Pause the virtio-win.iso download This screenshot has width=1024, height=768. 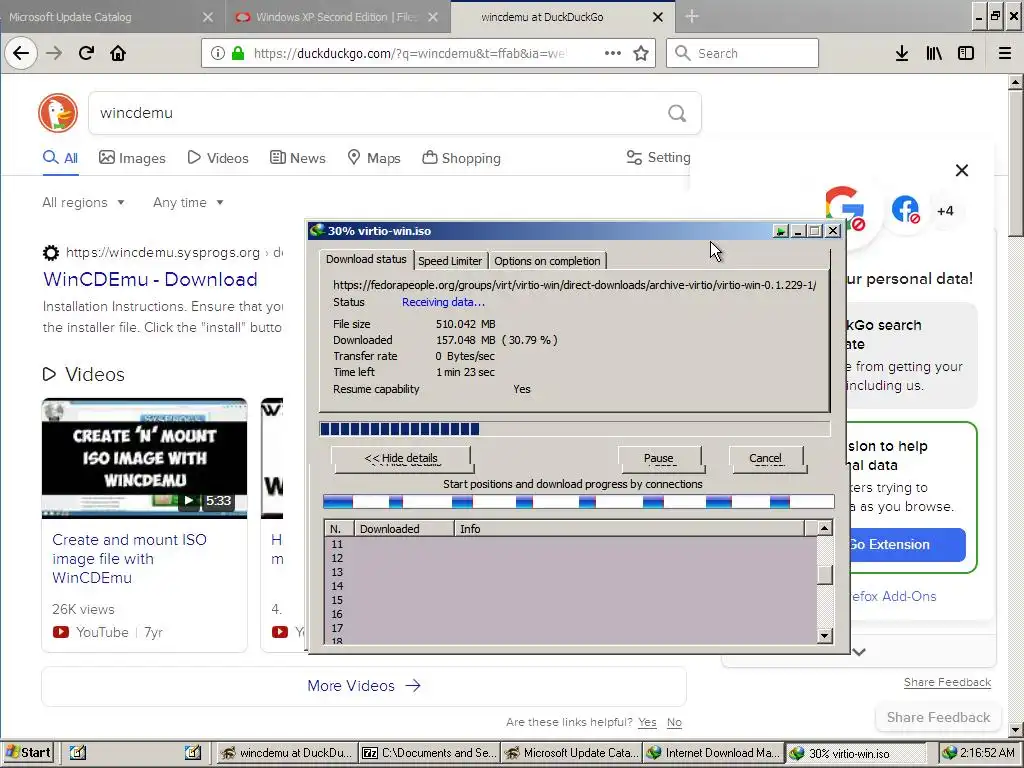(x=659, y=458)
